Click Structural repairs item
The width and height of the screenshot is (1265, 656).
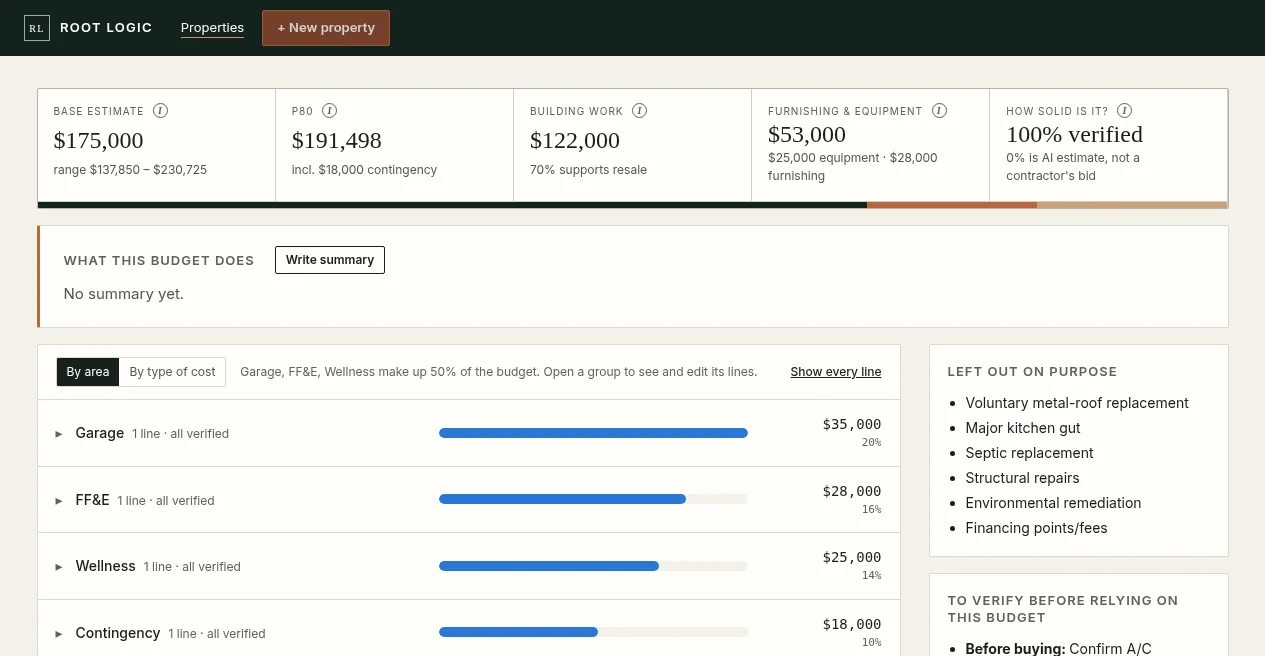[x=1022, y=478]
